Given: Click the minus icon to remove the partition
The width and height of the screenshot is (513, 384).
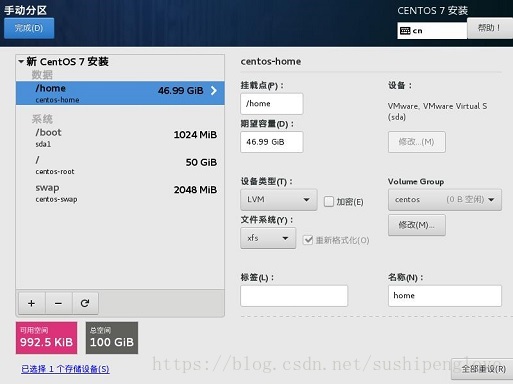Looking at the screenshot, I should [x=58, y=303].
